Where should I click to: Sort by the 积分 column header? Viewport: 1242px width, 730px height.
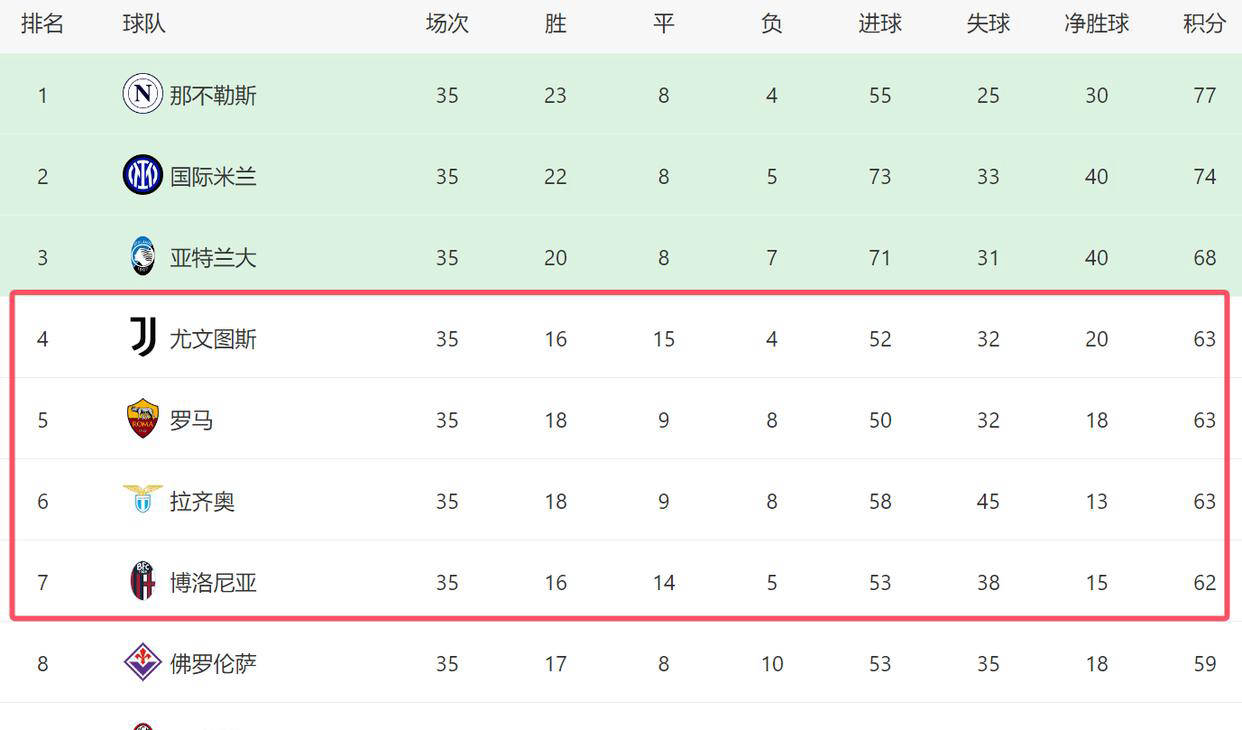coord(1204,24)
